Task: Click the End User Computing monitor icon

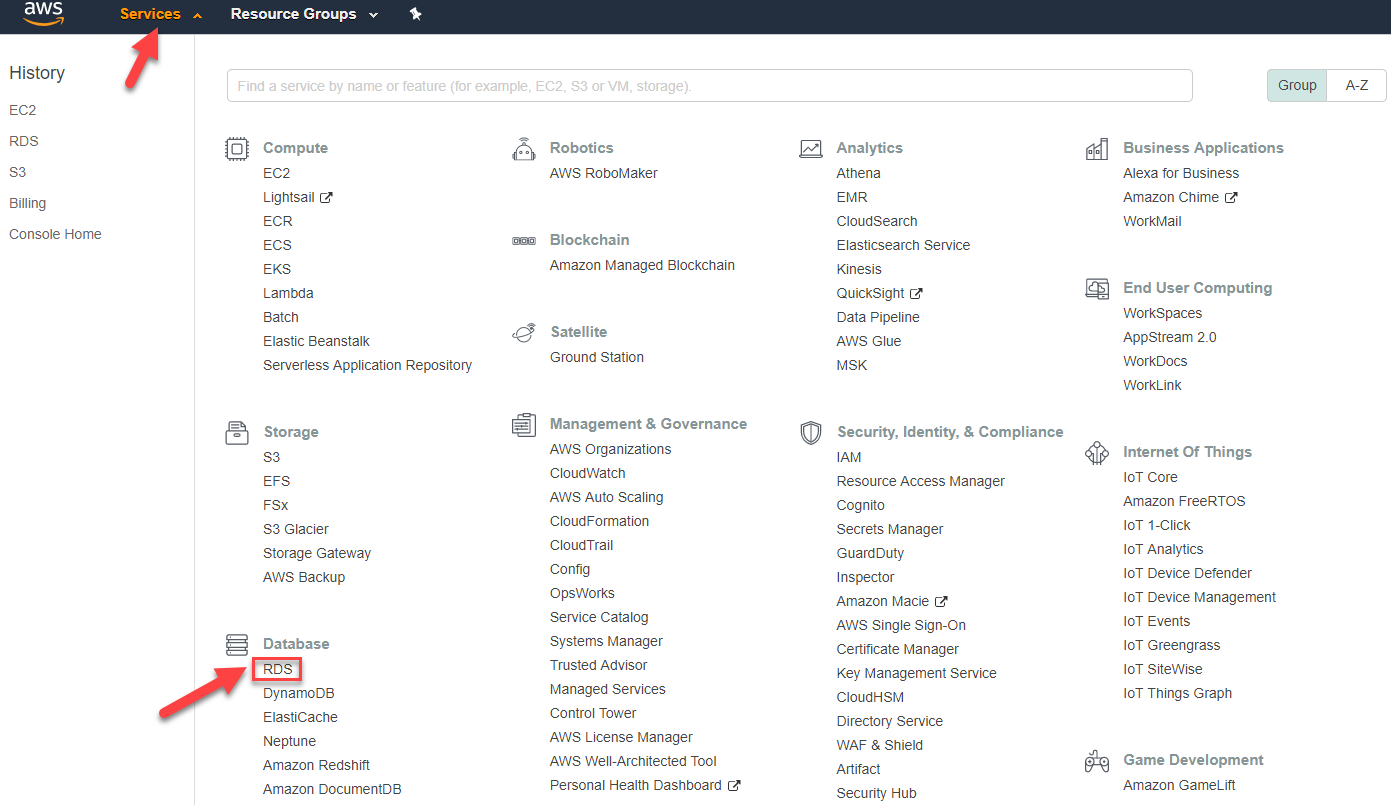Action: click(x=1097, y=289)
